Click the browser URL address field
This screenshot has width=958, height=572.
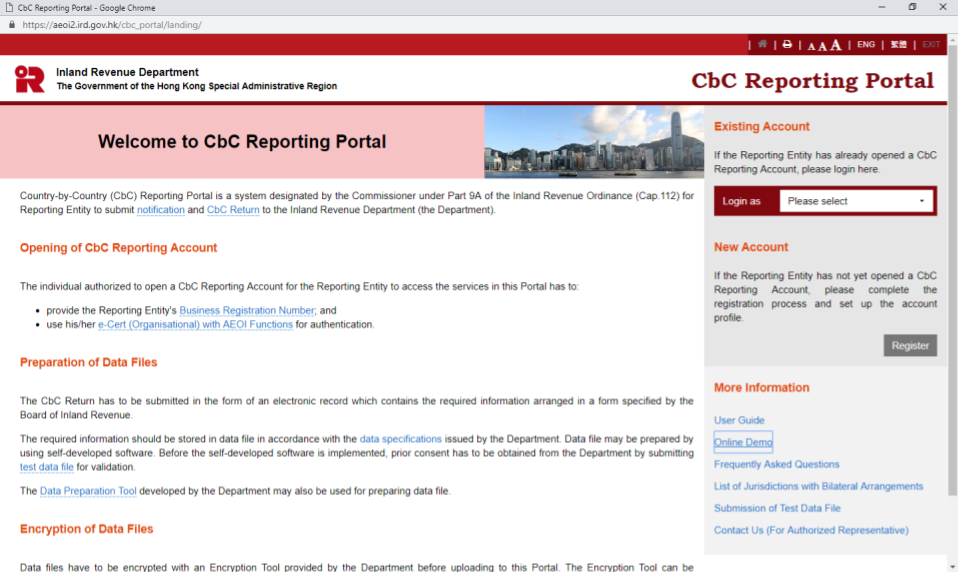pyautogui.click(x=112, y=24)
